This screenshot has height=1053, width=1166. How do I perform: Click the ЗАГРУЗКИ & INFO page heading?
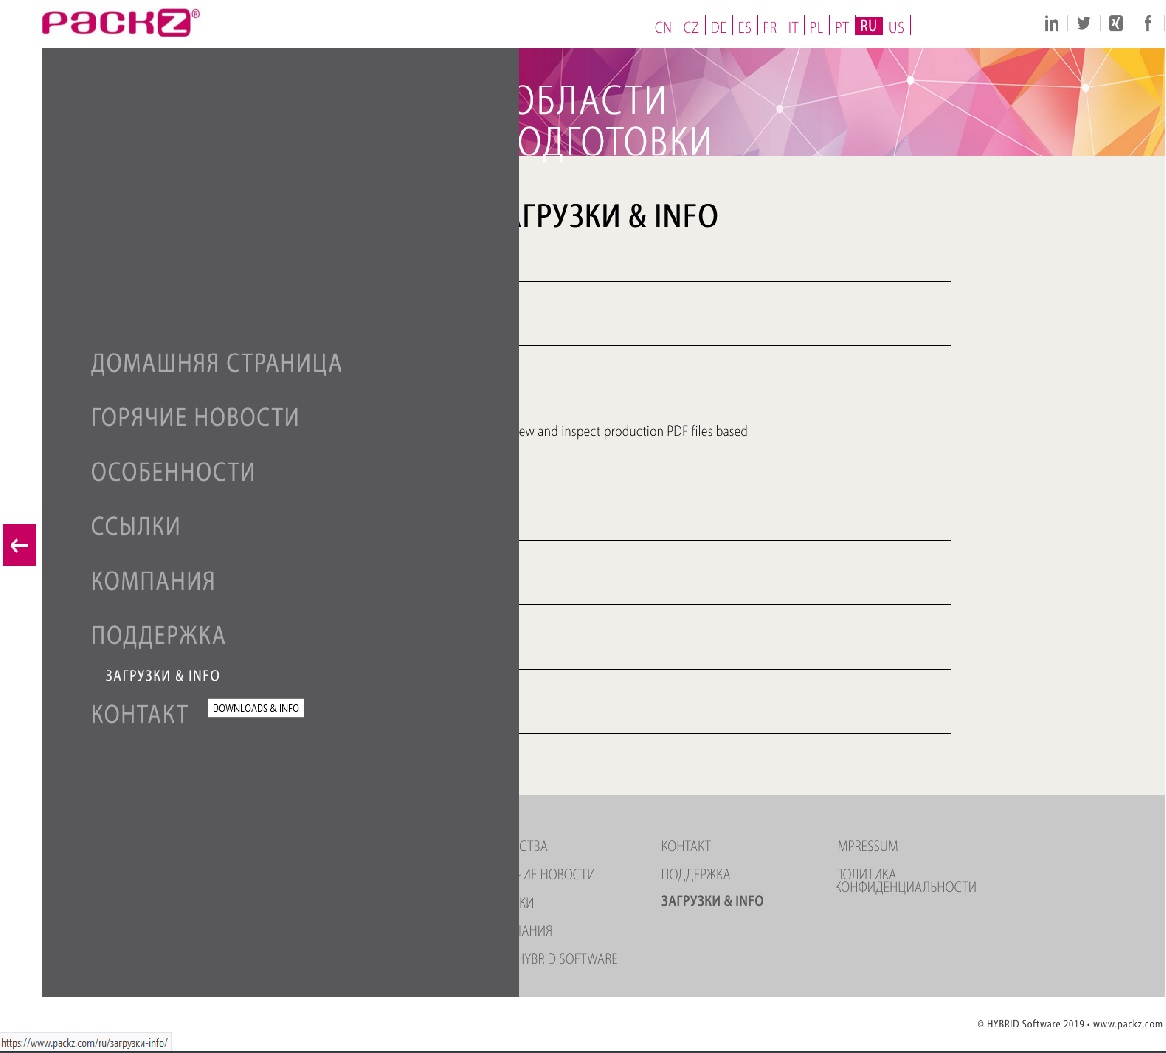pos(619,216)
